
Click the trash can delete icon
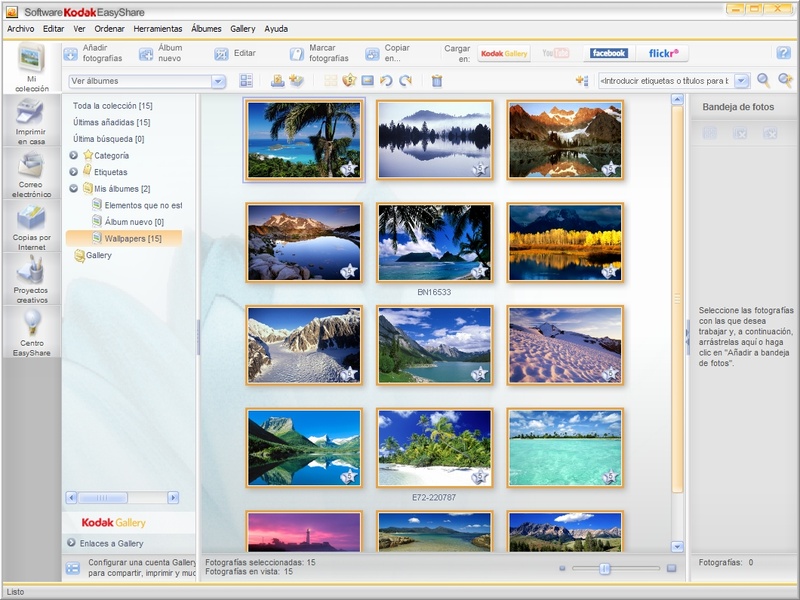coord(437,81)
